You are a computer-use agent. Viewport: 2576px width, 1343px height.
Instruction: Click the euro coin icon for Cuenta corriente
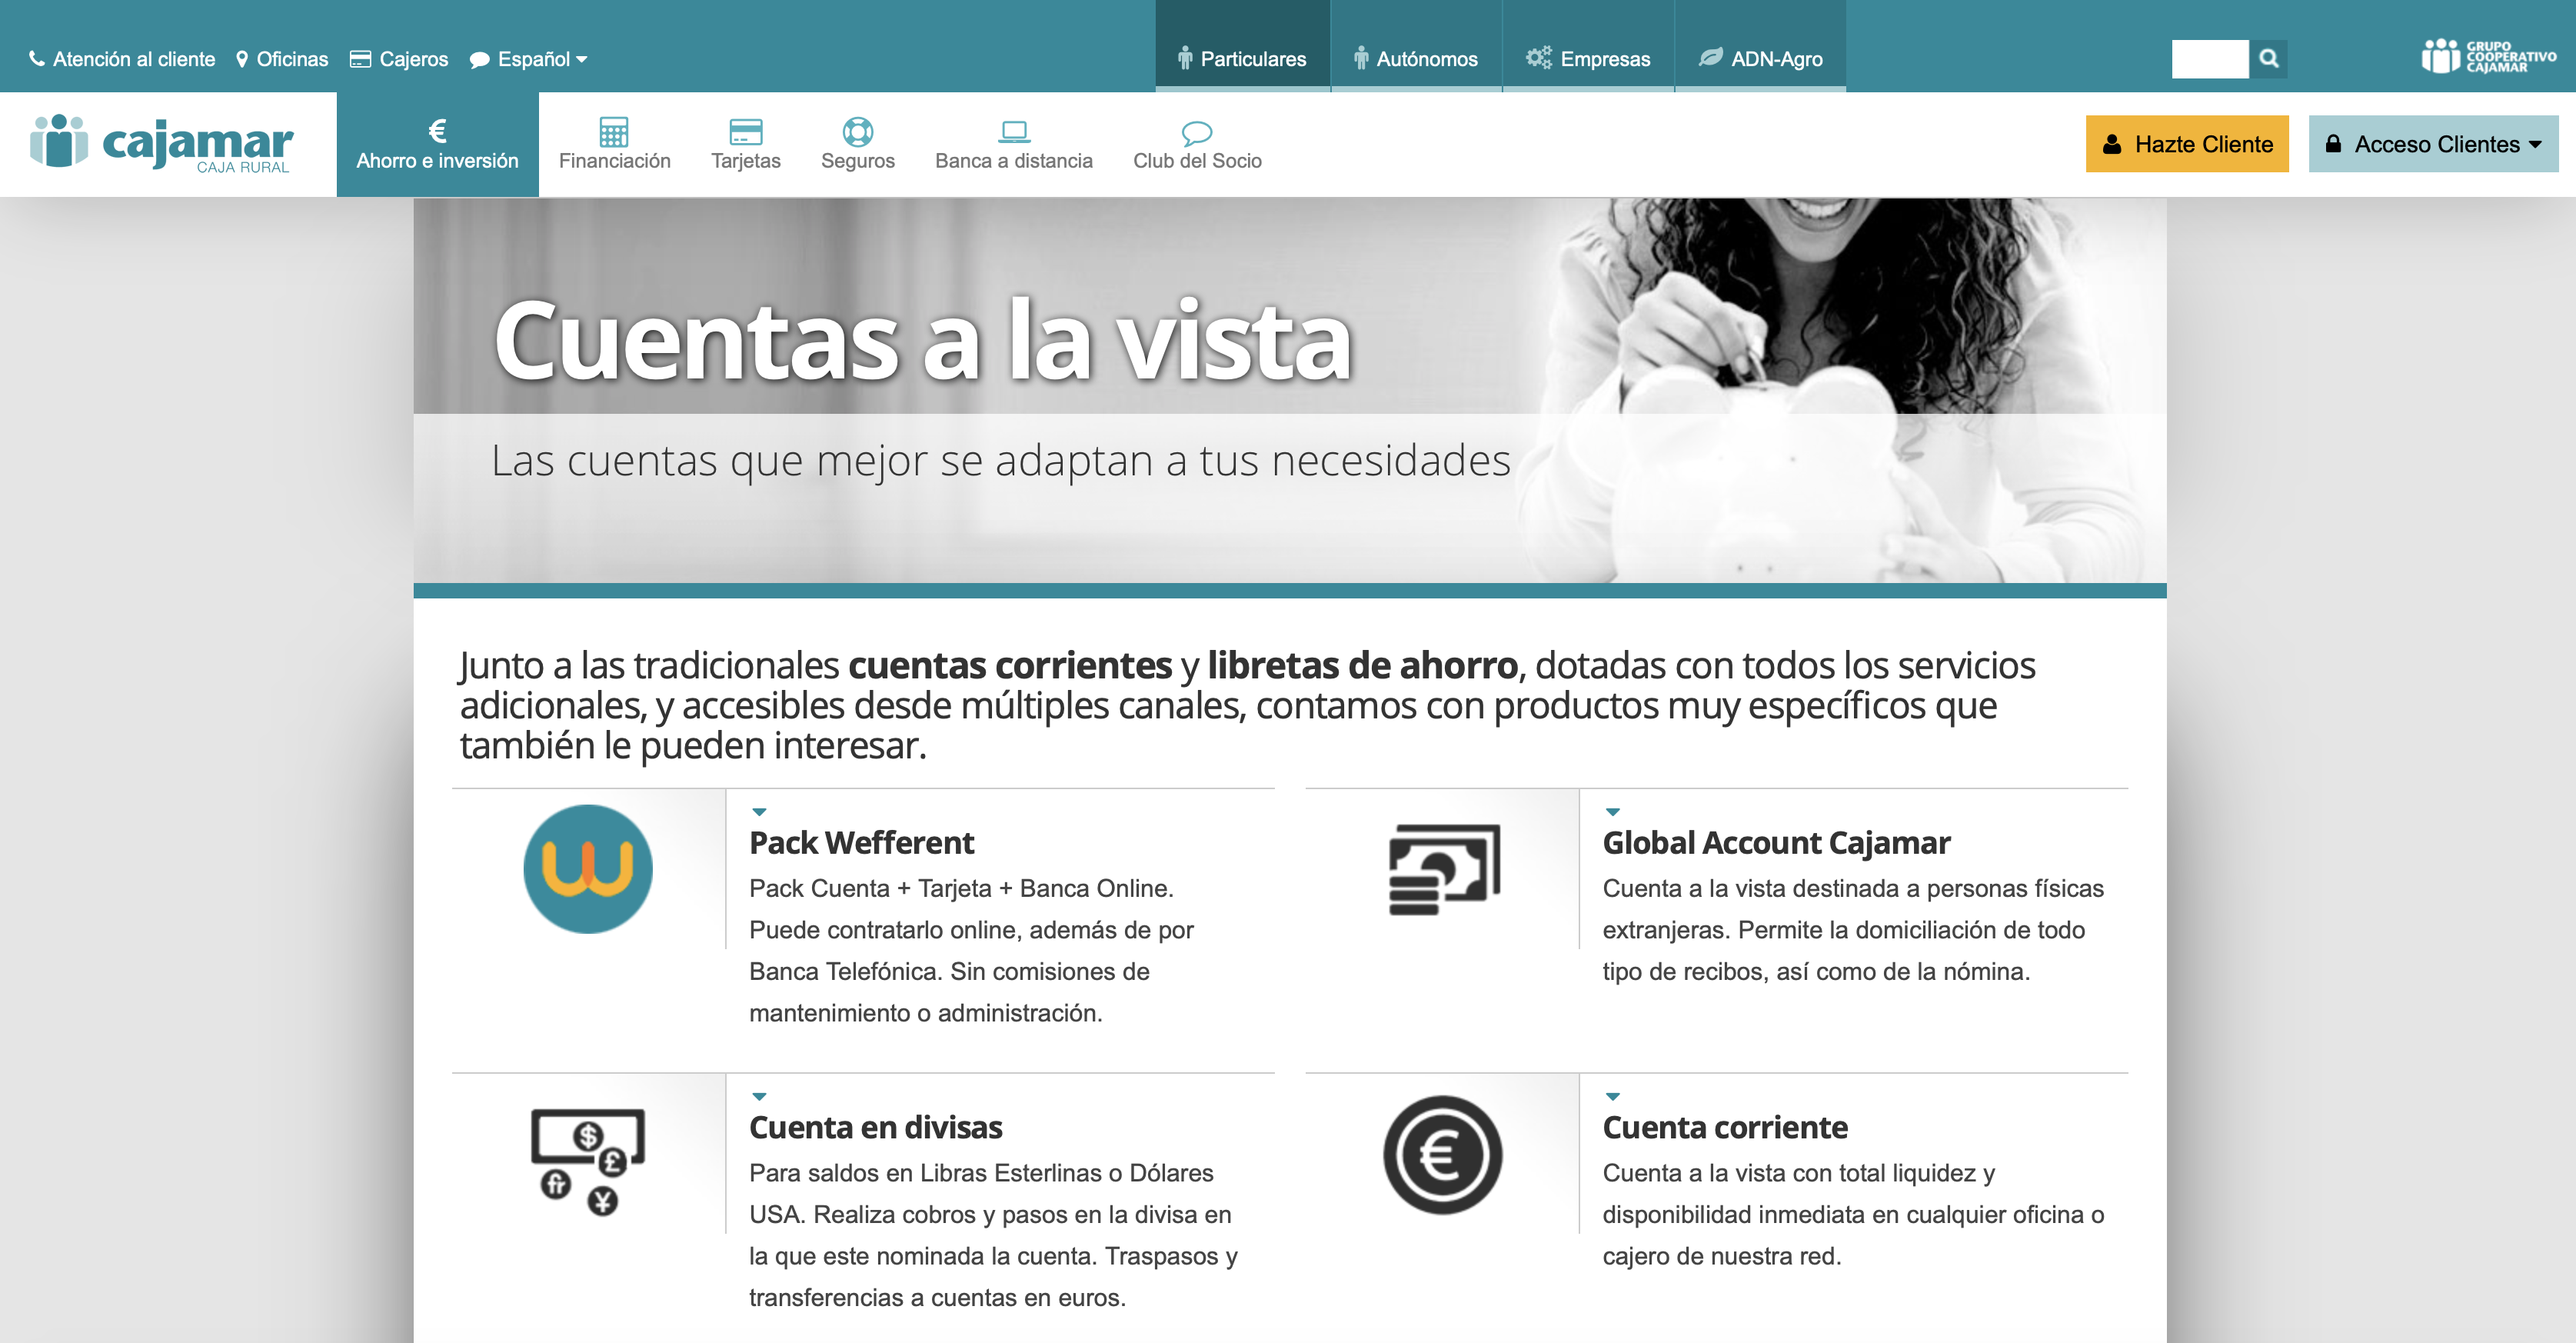tap(1443, 1155)
